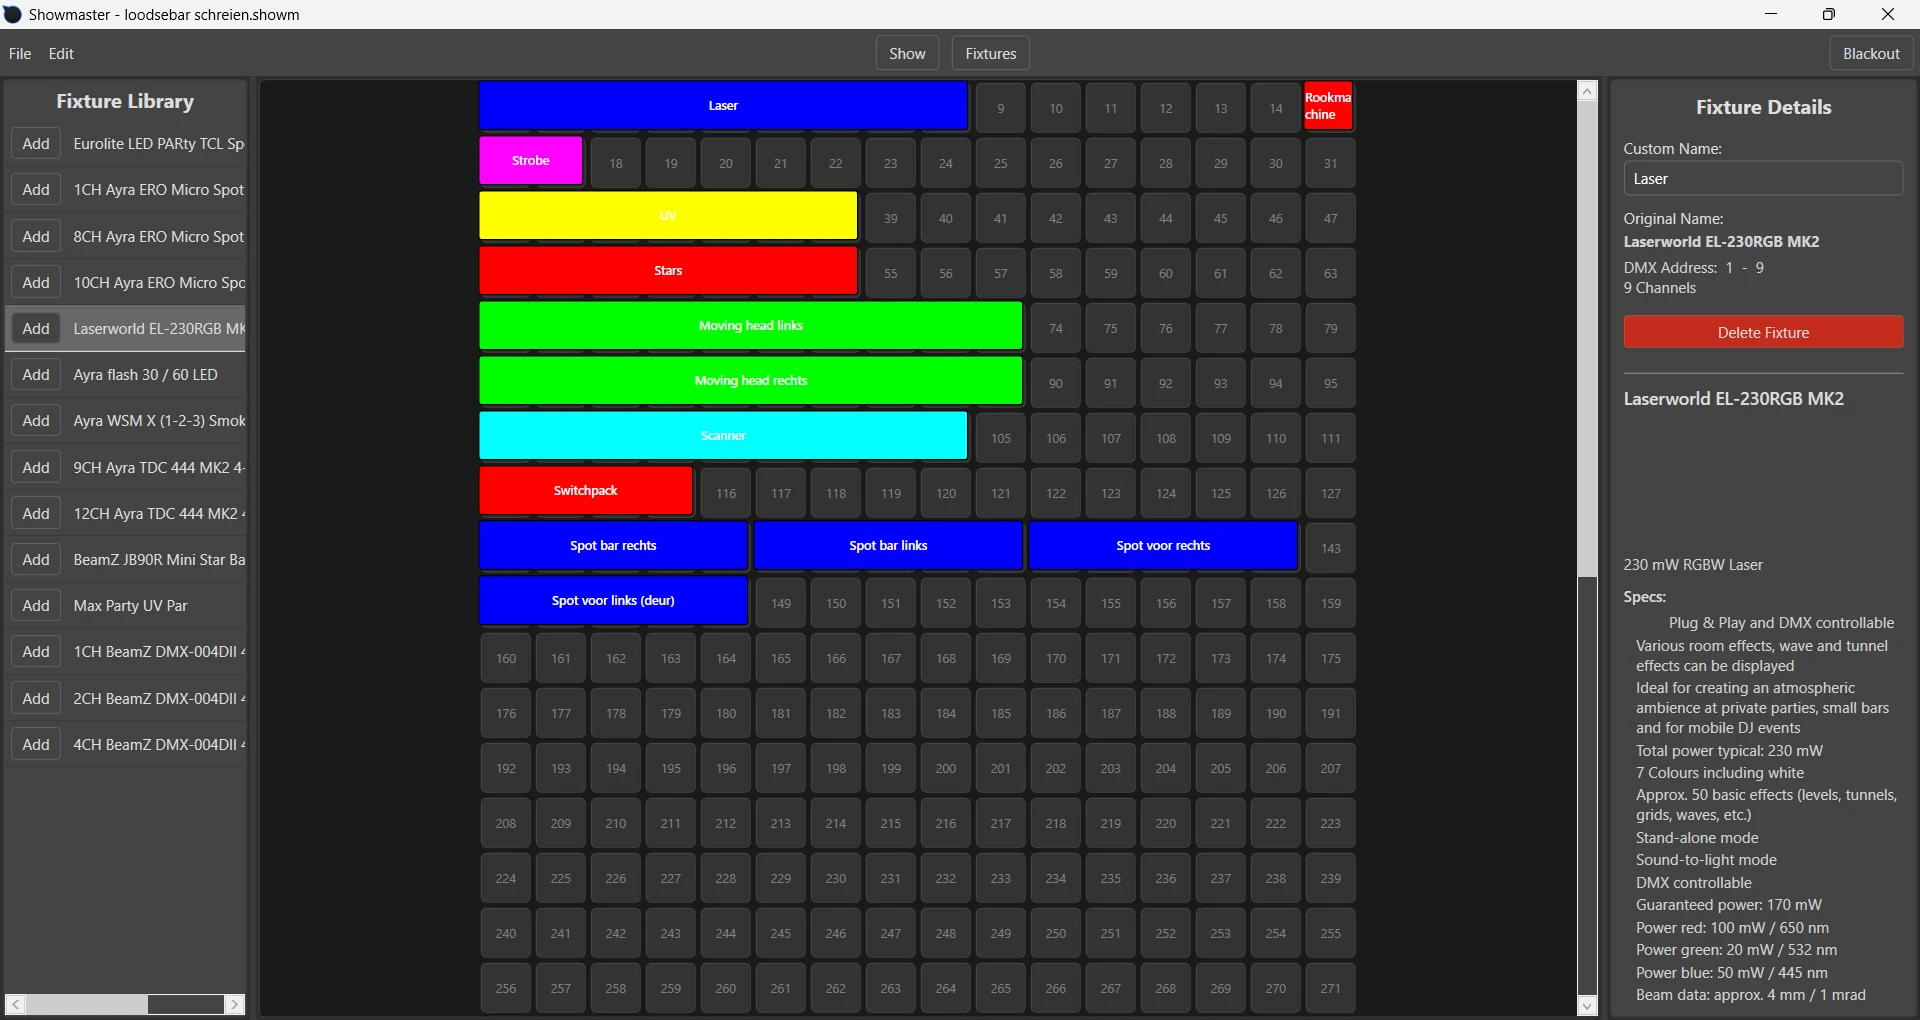
Task: Select the Rookmachine fixture tile
Action: pos(1327,105)
